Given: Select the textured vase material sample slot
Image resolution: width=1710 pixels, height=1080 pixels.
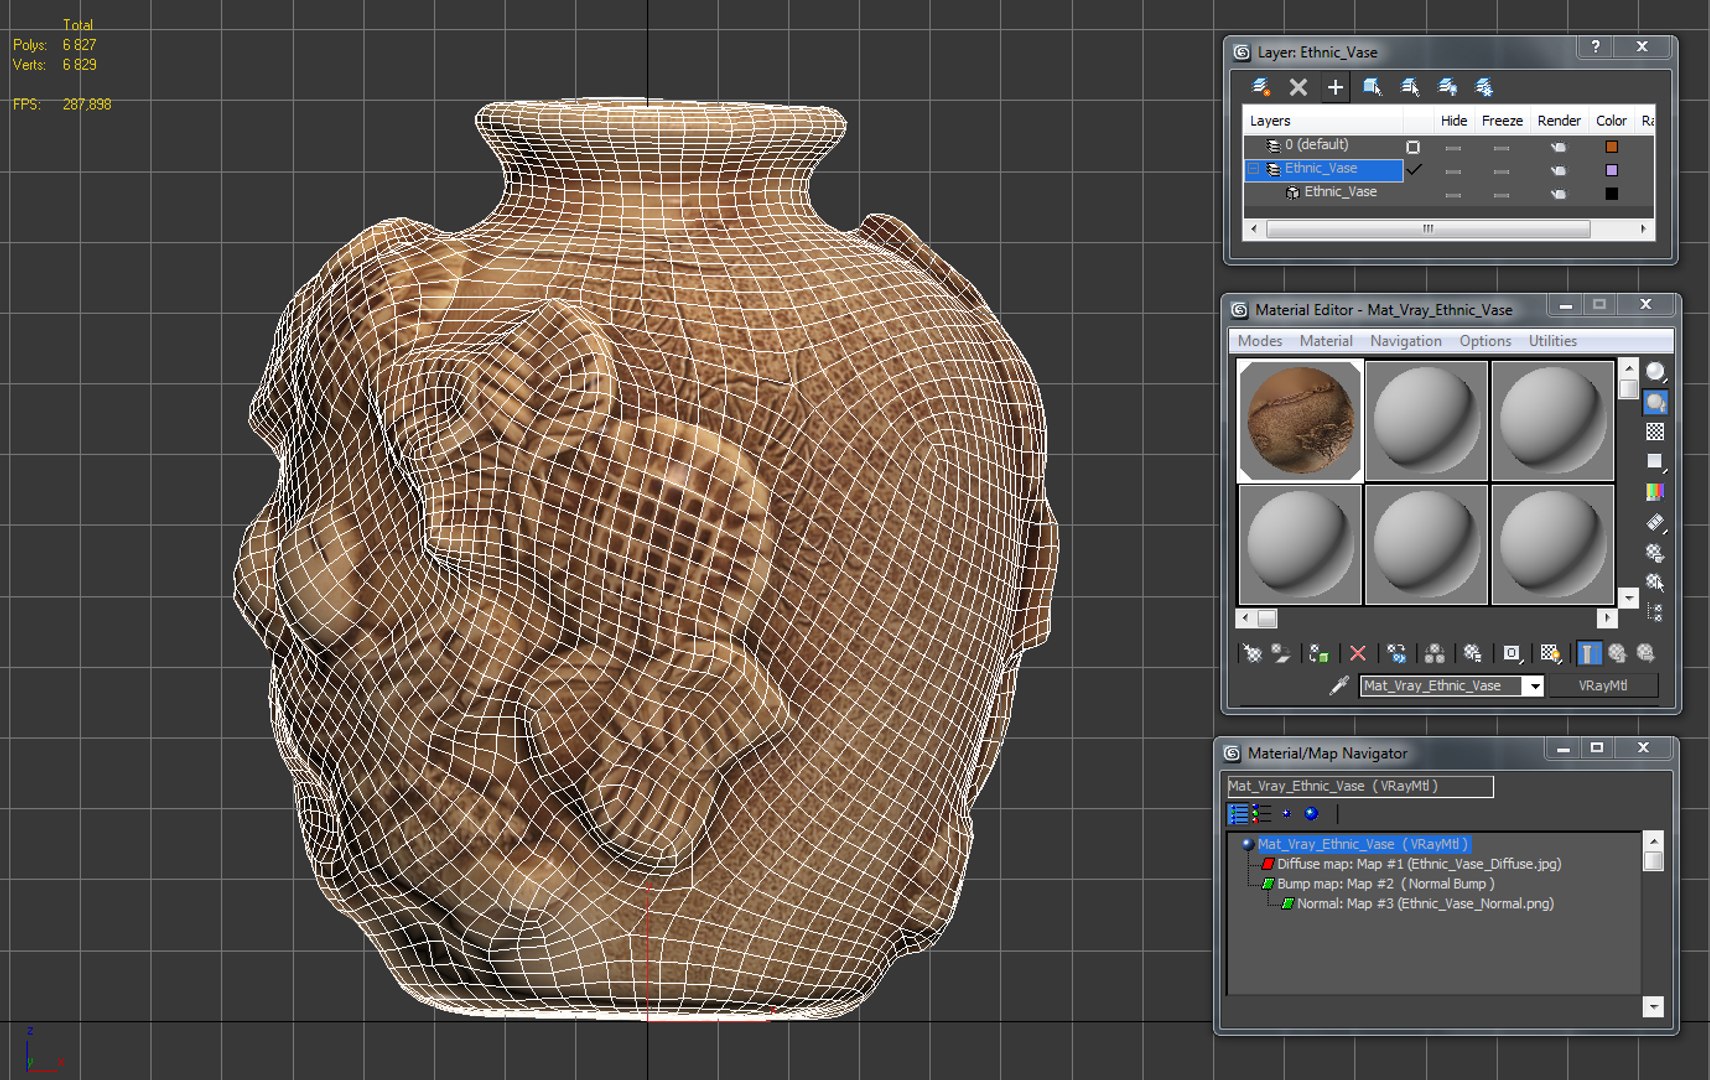Looking at the screenshot, I should pos(1300,420).
